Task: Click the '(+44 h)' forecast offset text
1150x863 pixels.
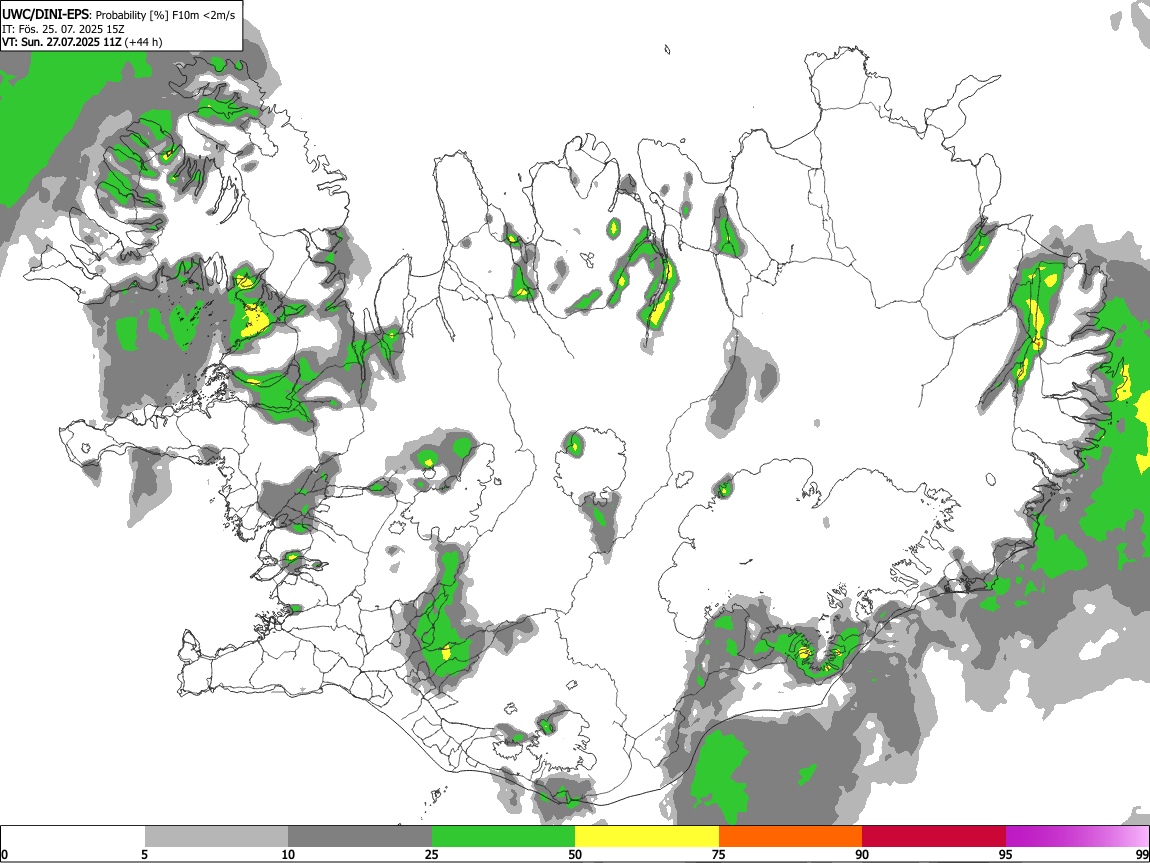Action: [144, 42]
